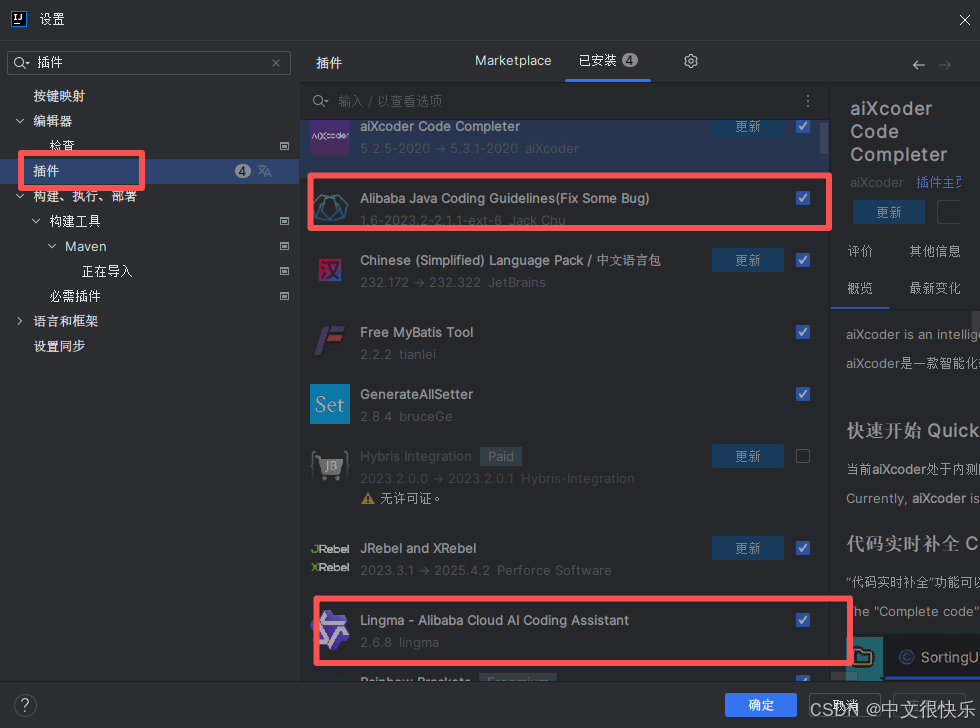980x728 pixels.
Task: Update the Chinese Language Pack plugin
Action: click(748, 260)
